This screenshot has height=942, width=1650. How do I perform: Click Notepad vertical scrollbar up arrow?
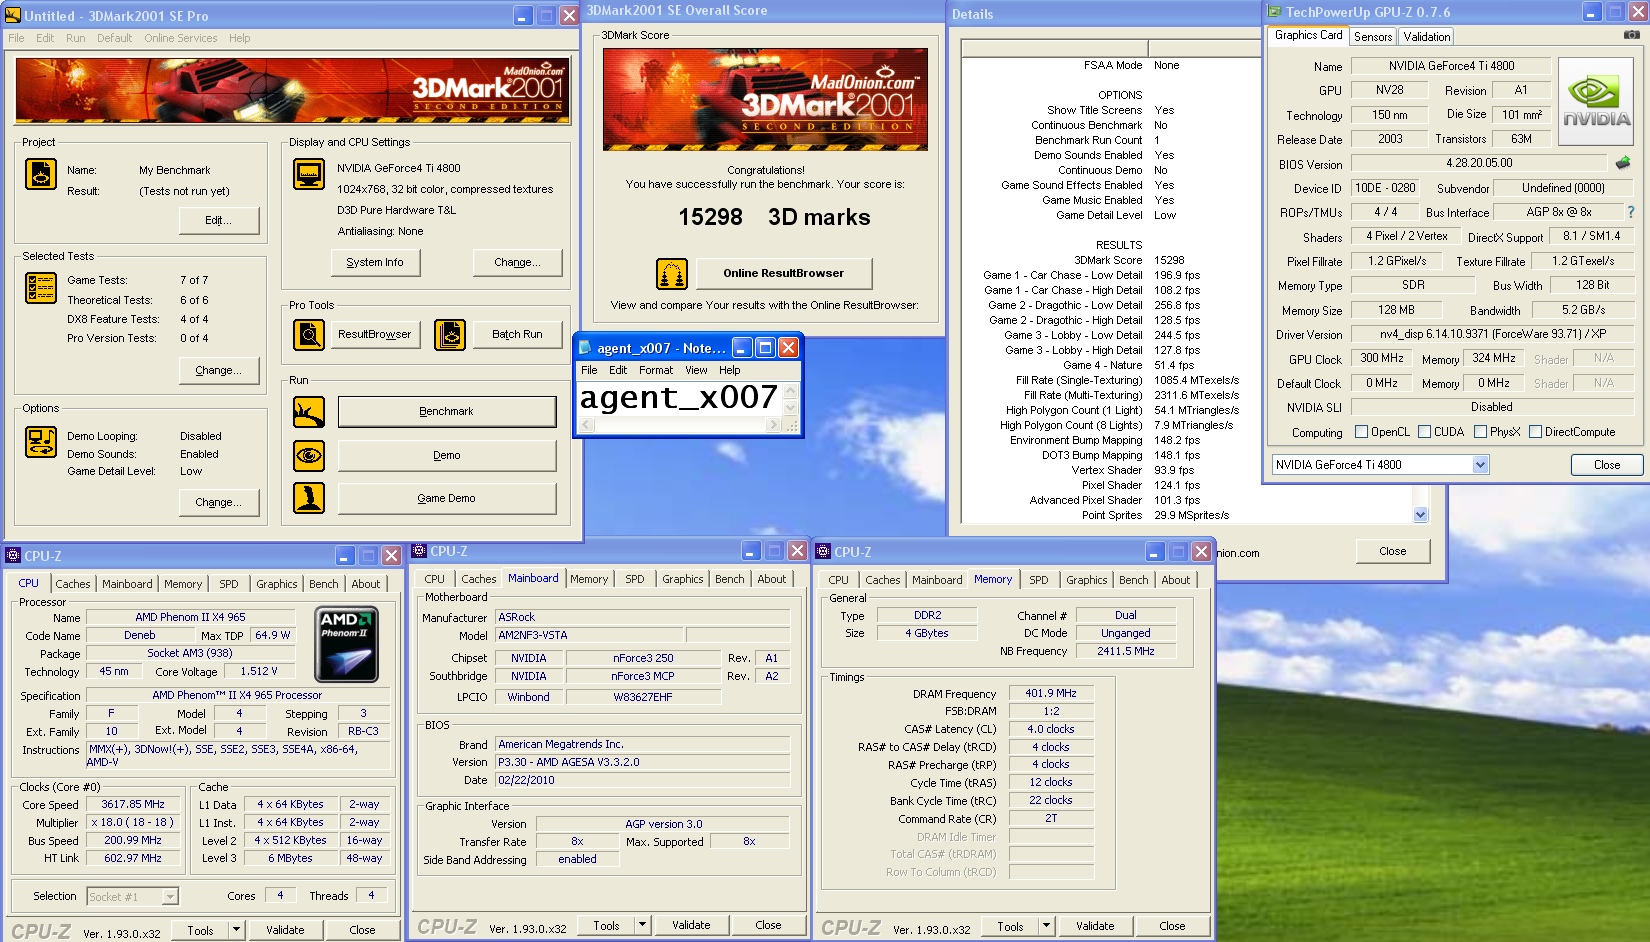pyautogui.click(x=791, y=391)
